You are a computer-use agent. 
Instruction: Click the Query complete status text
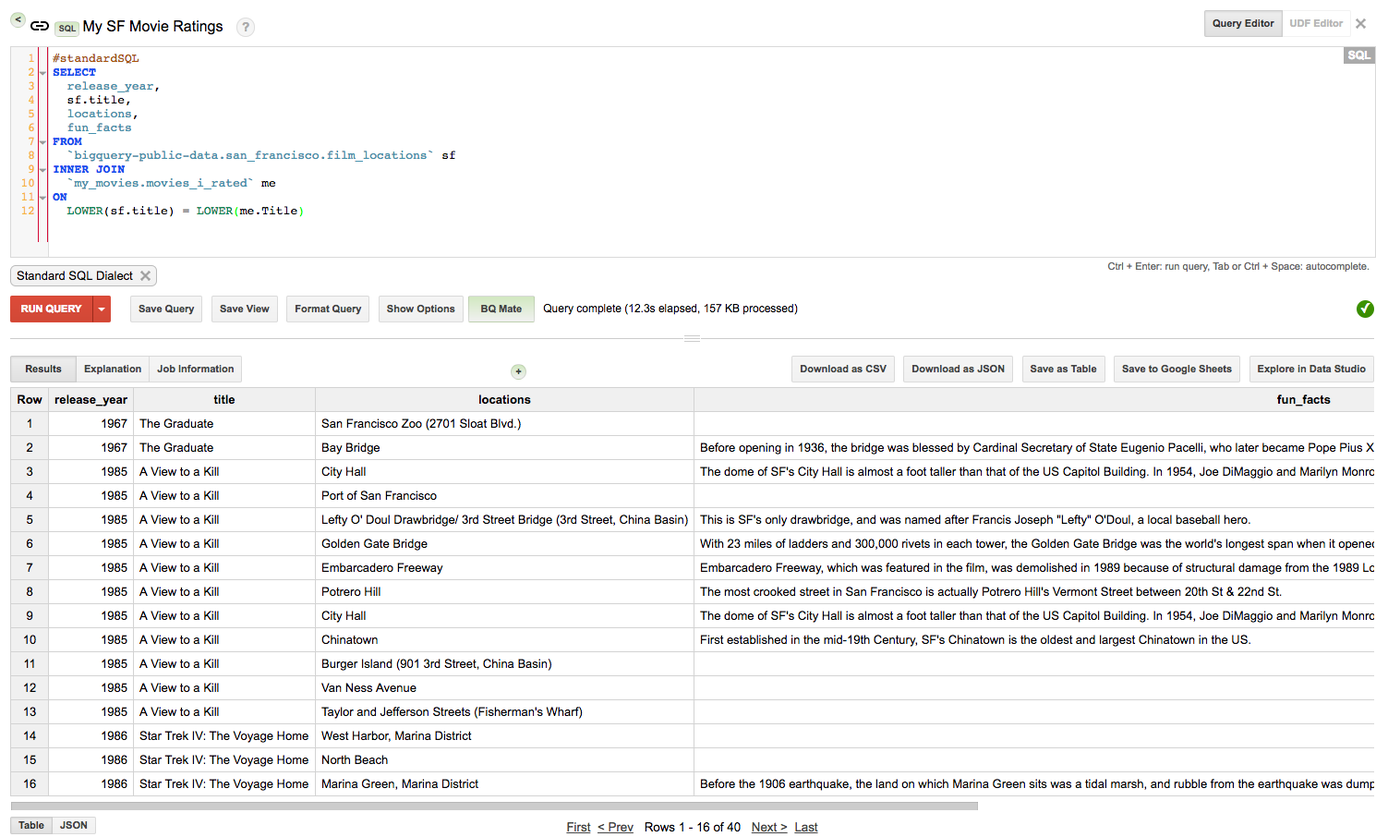670,309
